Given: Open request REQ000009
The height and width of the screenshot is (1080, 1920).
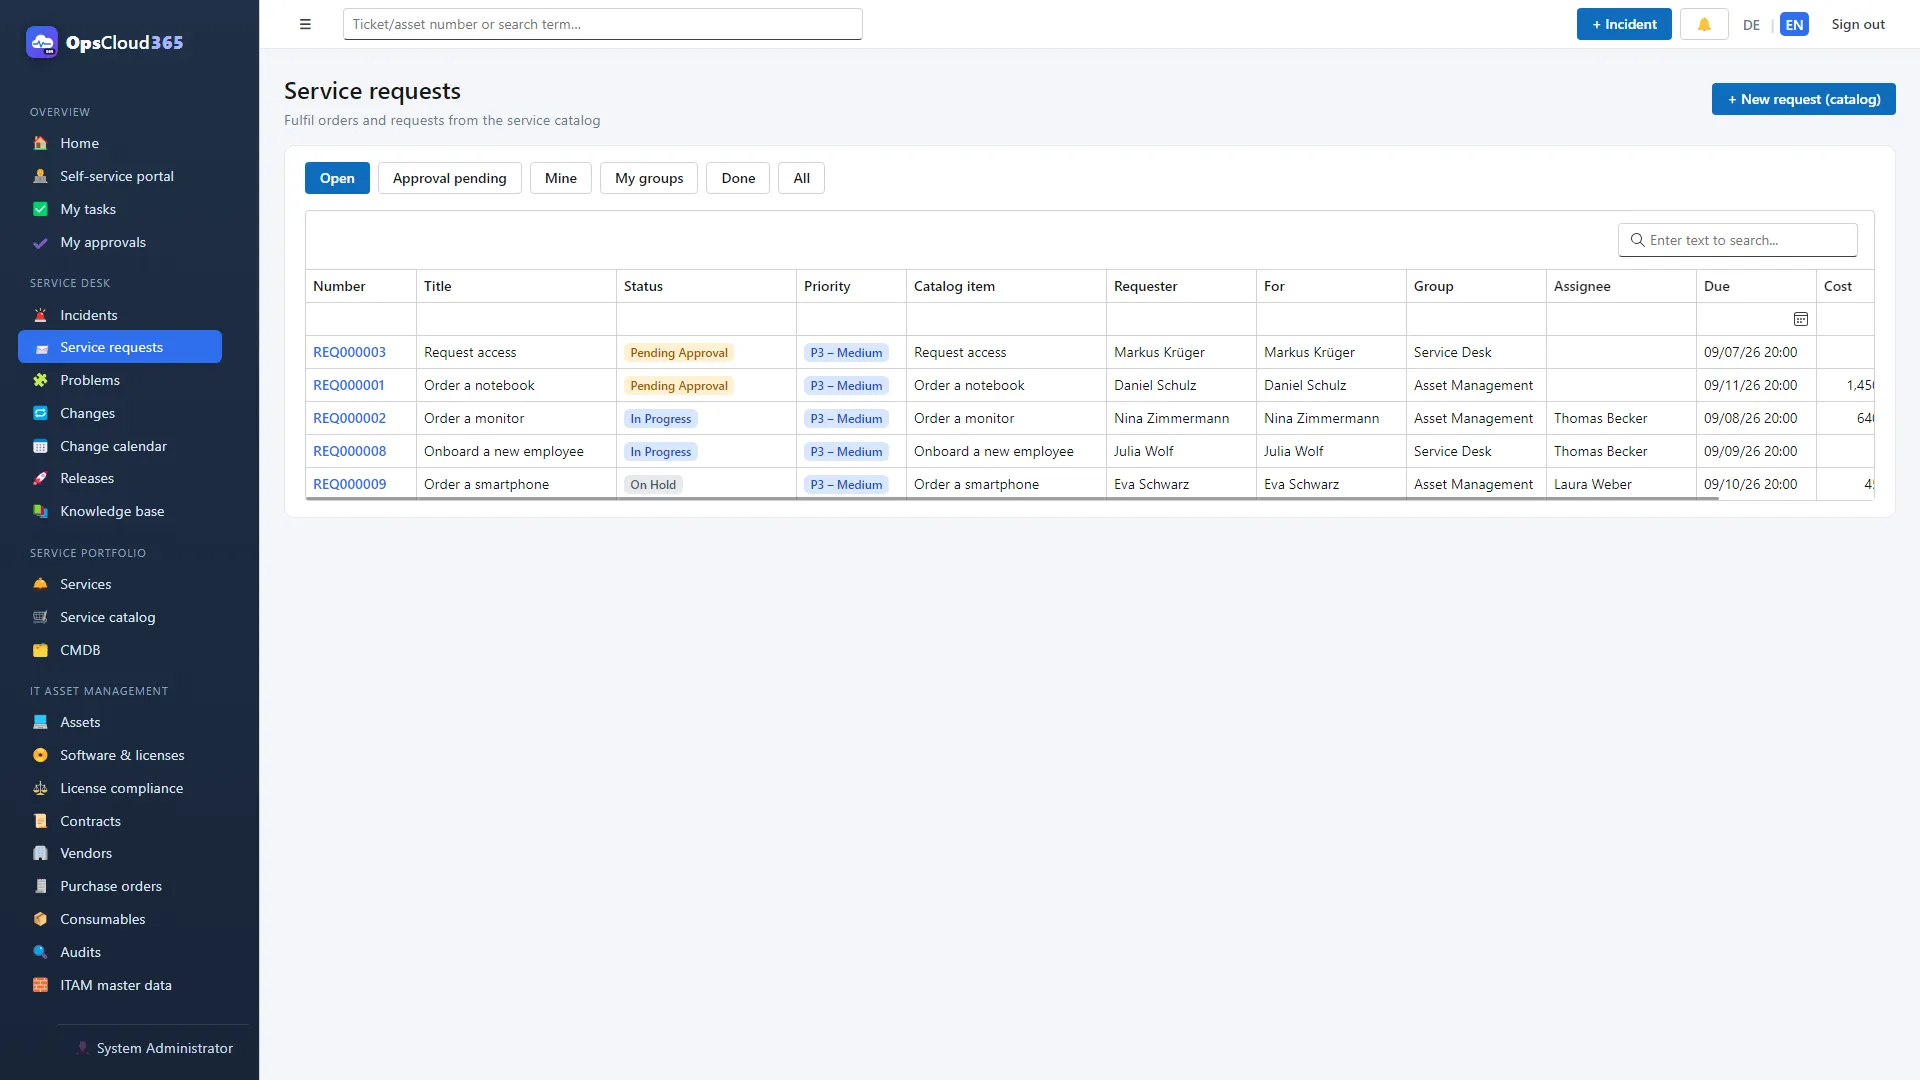Looking at the screenshot, I should (x=349, y=484).
